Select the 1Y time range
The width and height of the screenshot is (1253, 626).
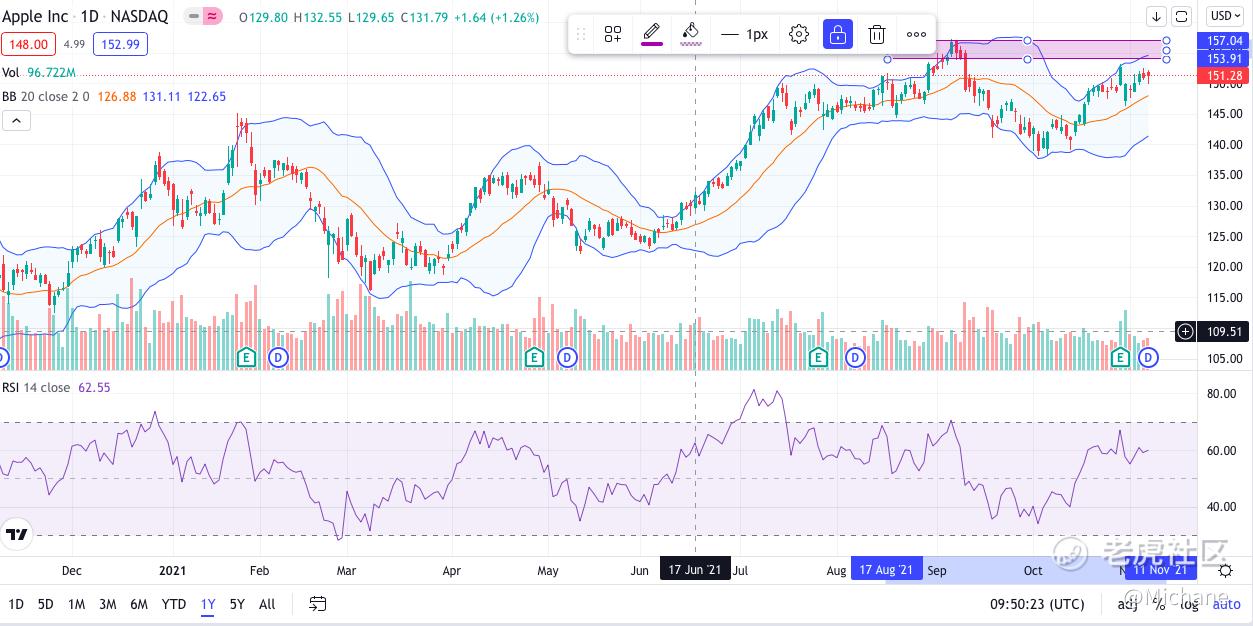(x=208, y=604)
